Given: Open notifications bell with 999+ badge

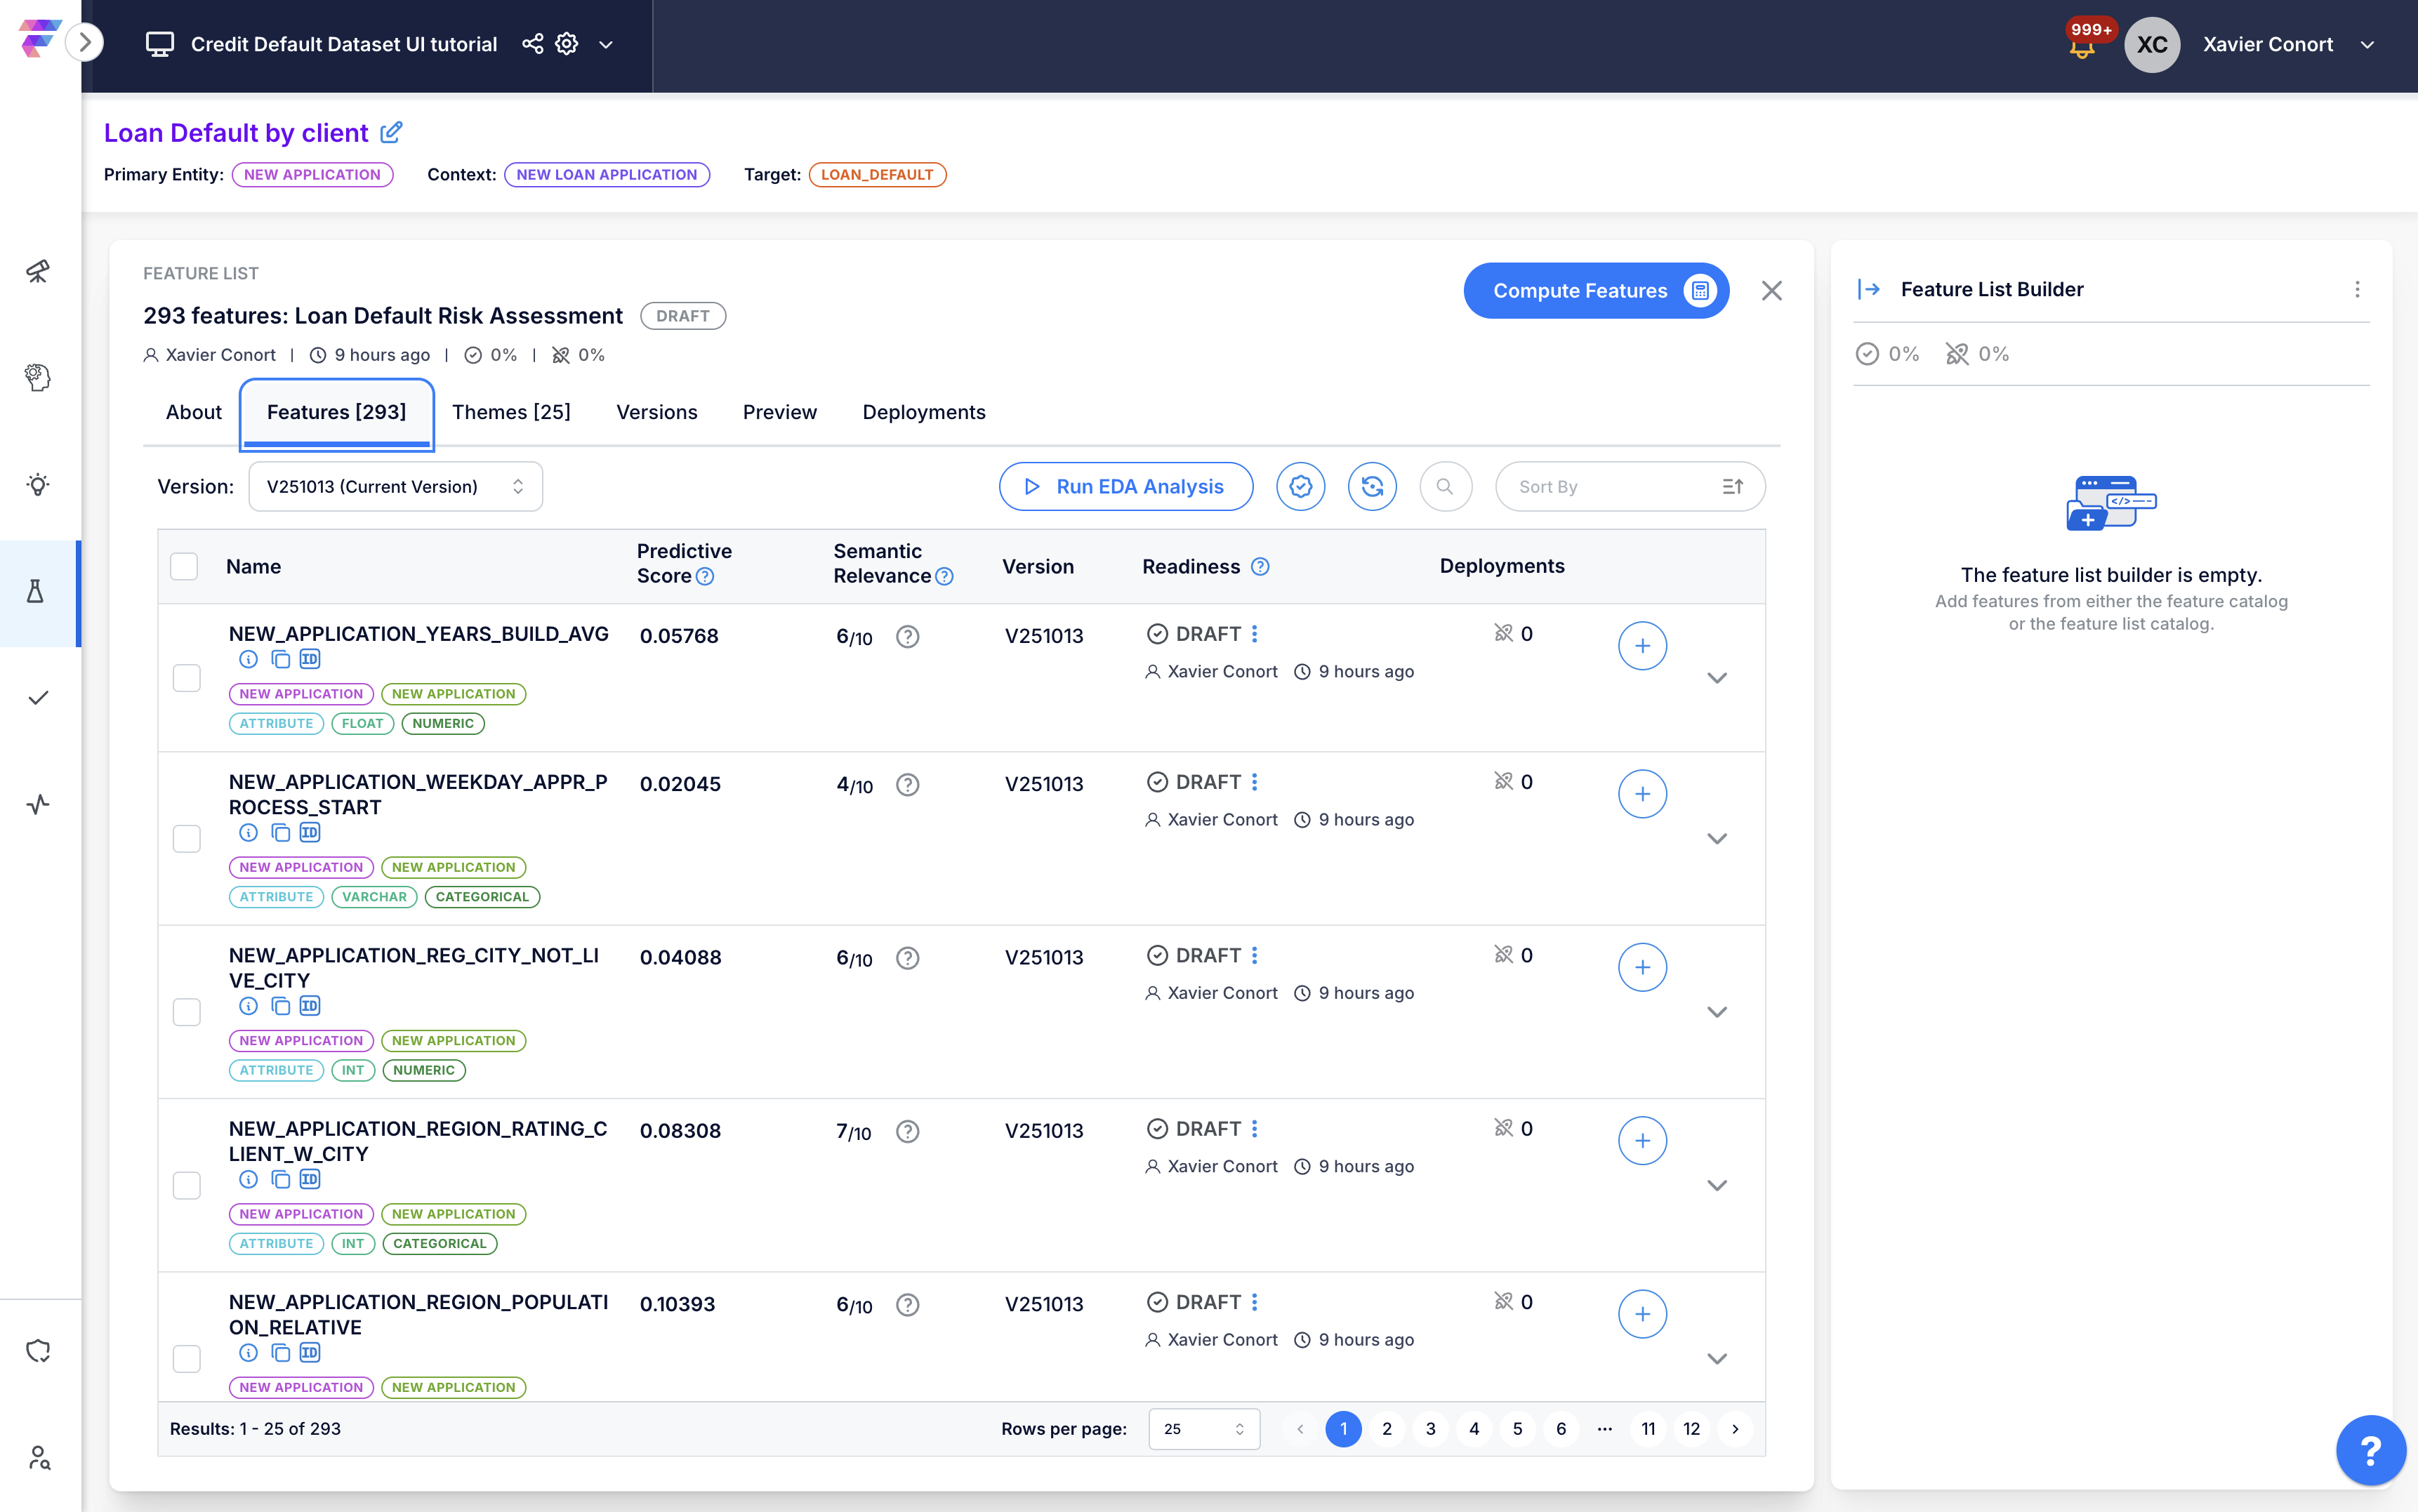Looking at the screenshot, I should (2083, 46).
